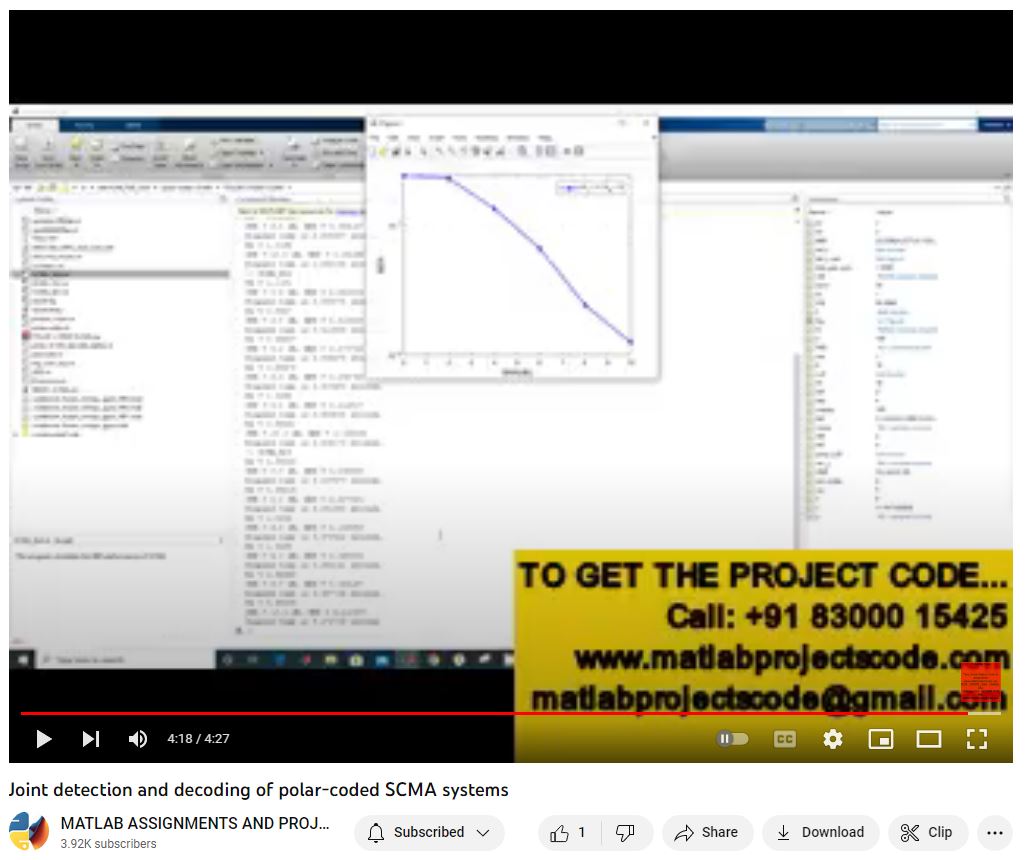1026x860 pixels.
Task: Download the video
Action: point(821,833)
